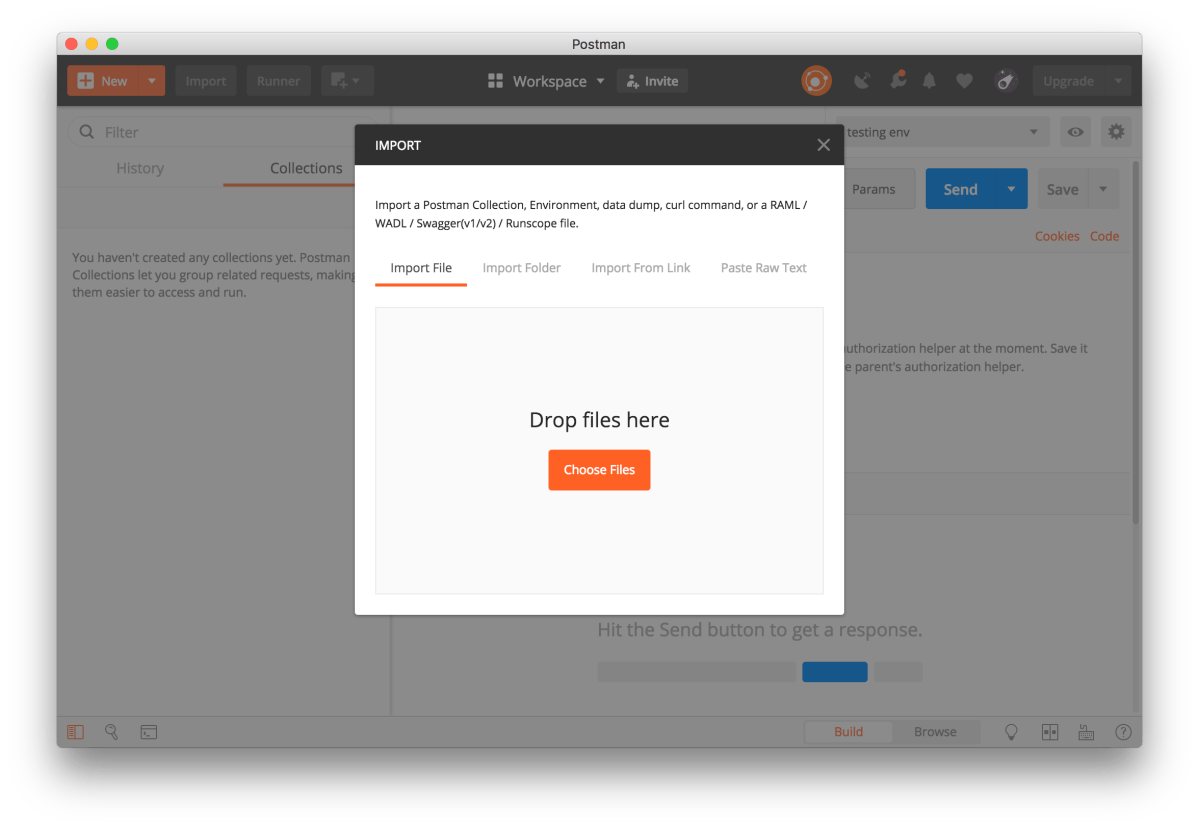
Task: Click the new window/tab icon button
Action: tap(346, 81)
